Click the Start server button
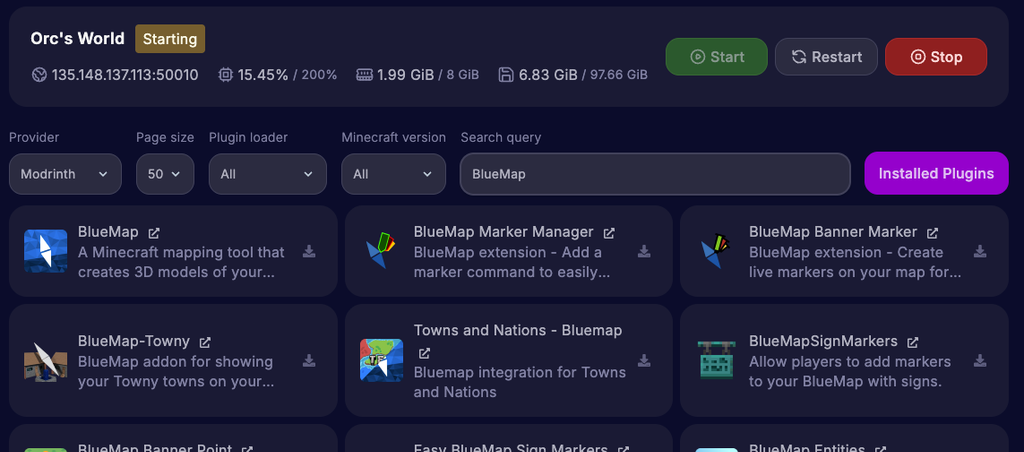 tap(716, 57)
